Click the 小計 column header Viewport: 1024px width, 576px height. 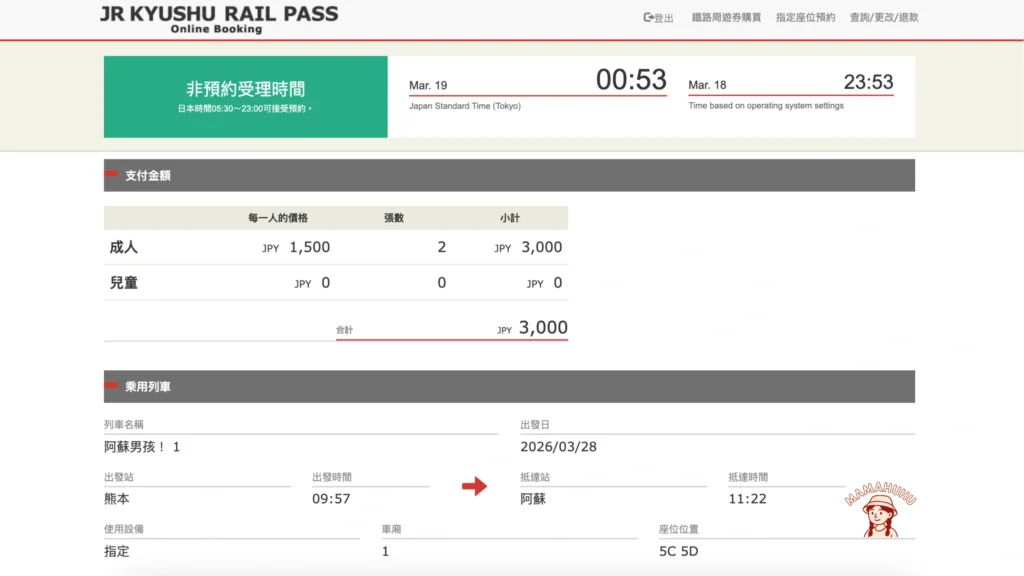click(509, 218)
